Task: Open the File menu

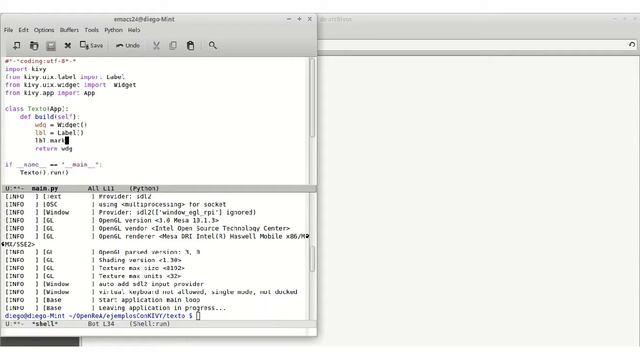Action: (x=9, y=30)
